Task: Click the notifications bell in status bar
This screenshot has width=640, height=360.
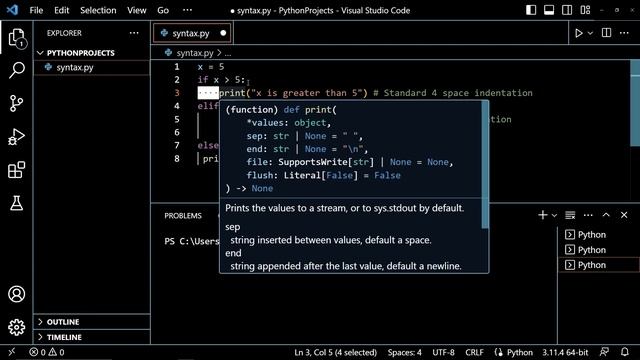Action: coord(624,352)
